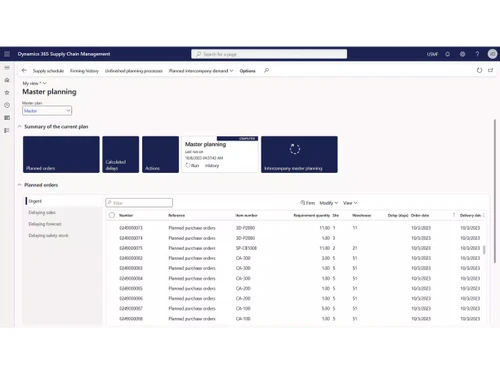The width and height of the screenshot is (500, 375).
Task: Open Workspaces icon in the sidebar
Action: coord(7,118)
